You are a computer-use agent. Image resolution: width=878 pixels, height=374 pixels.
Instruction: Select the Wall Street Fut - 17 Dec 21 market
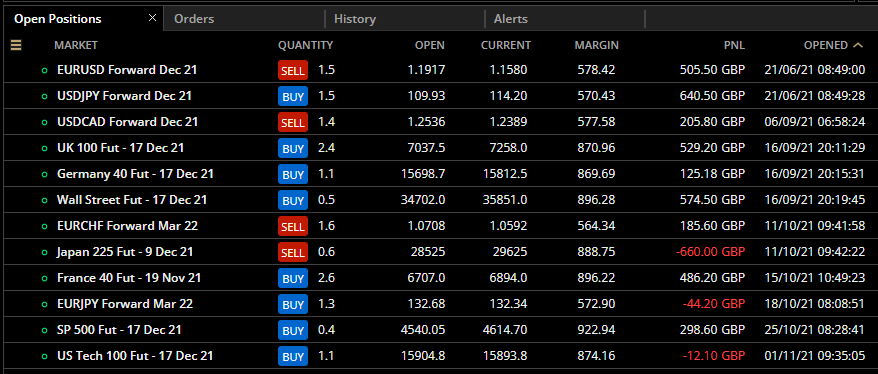(x=132, y=199)
